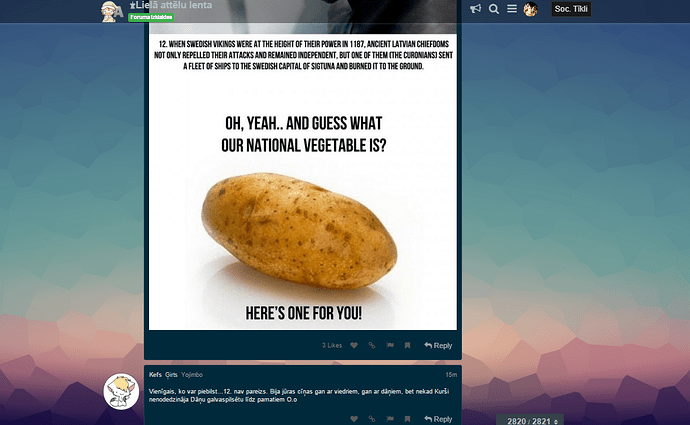Click the Soc. Tikli button
The height and width of the screenshot is (425, 690).
tap(571, 9)
